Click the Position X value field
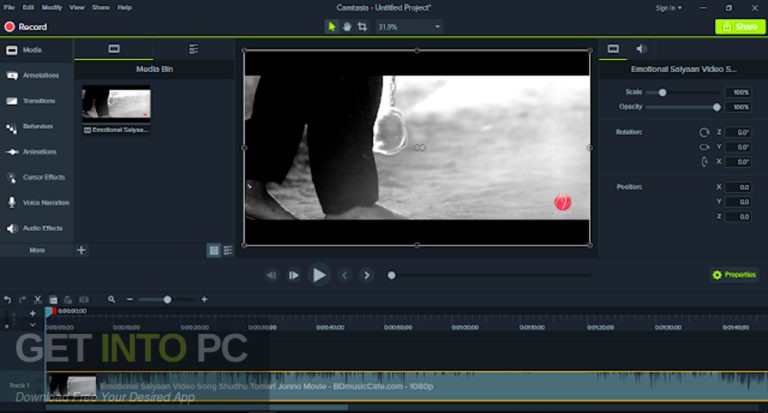This screenshot has width=768, height=413. [738, 187]
